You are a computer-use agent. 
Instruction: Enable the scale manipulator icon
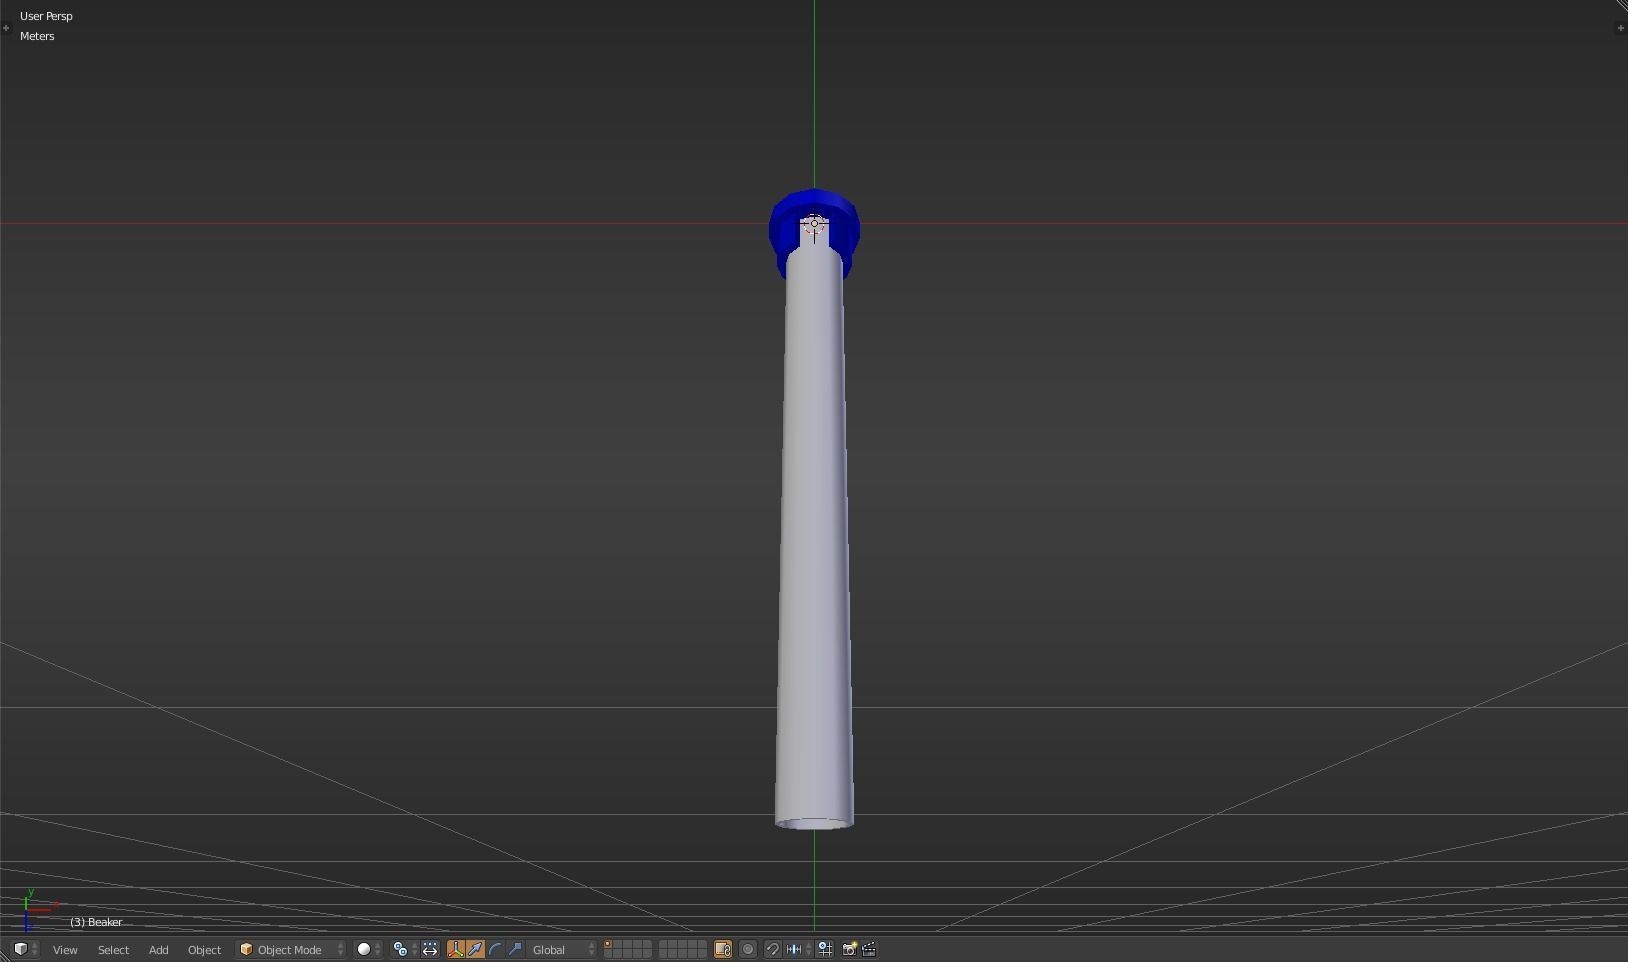(x=515, y=949)
